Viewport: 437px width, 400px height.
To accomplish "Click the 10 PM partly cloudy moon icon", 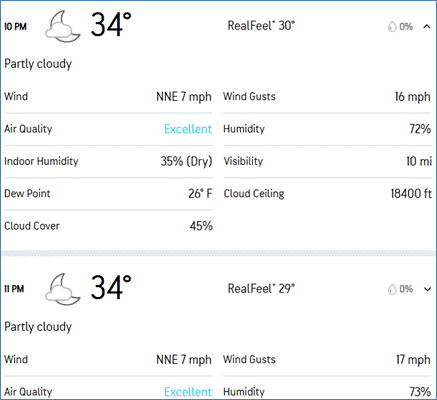I will (x=63, y=27).
